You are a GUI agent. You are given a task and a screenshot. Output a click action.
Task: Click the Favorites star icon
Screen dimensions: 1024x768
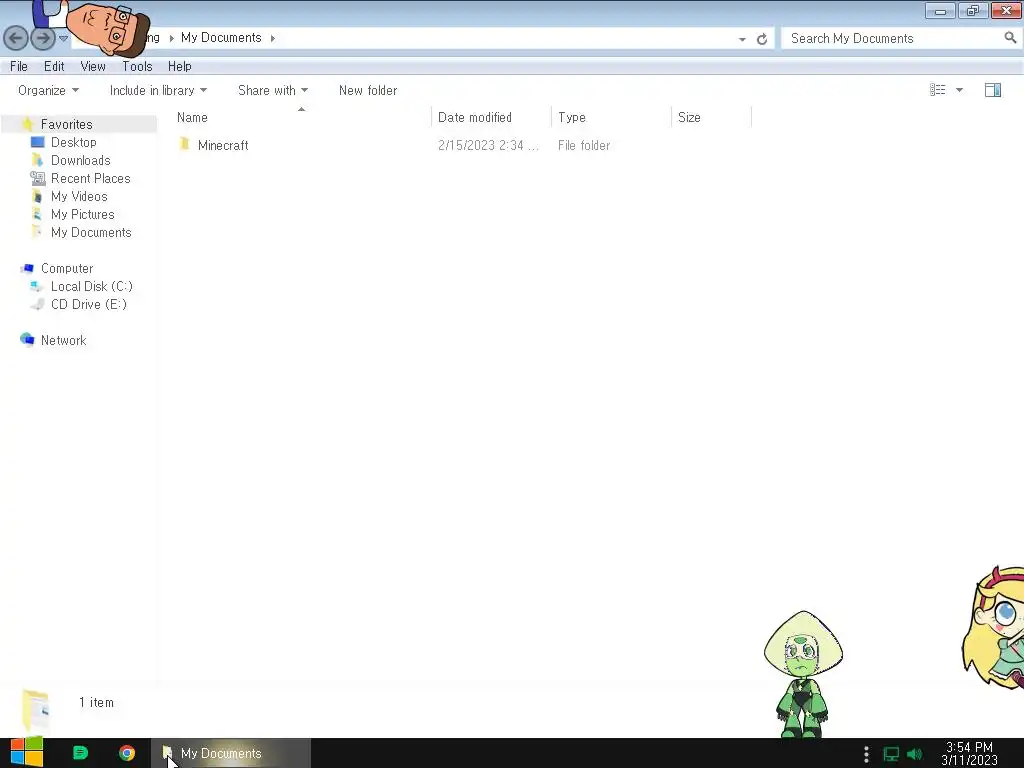tap(27, 124)
